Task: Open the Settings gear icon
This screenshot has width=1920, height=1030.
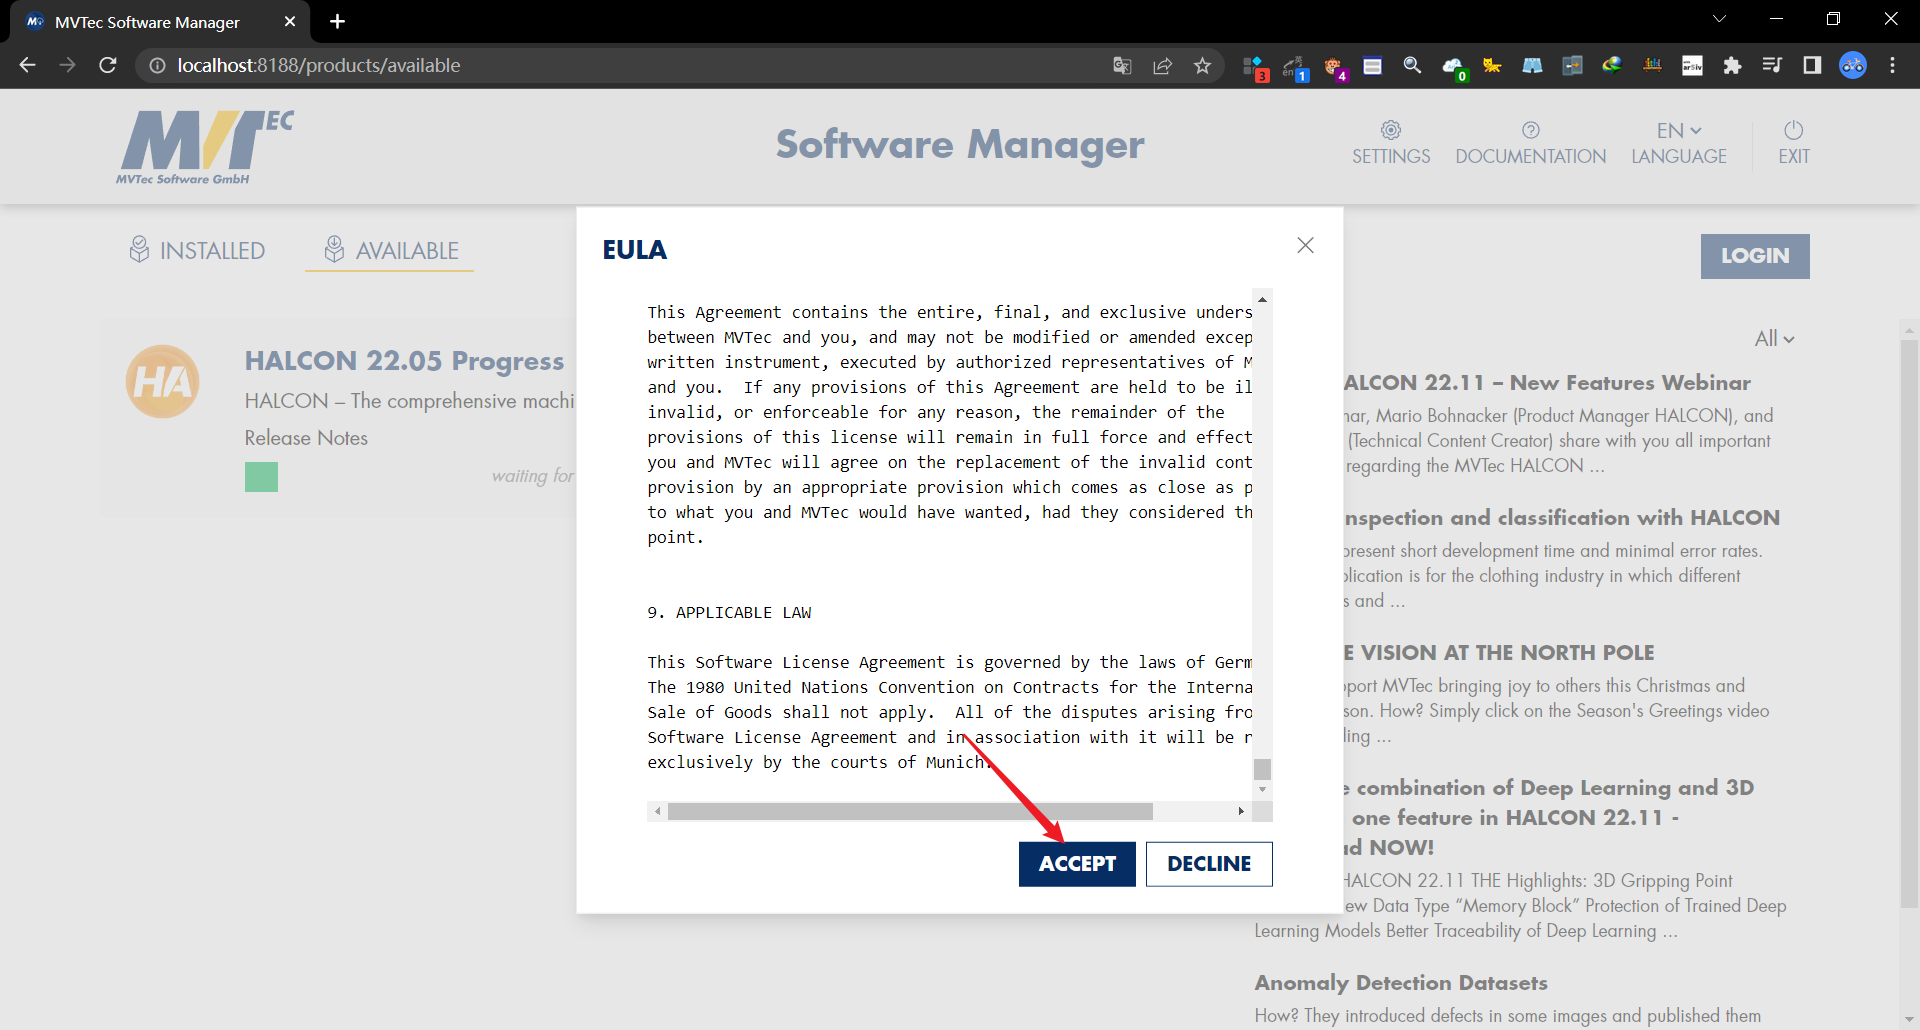Action: tap(1391, 130)
